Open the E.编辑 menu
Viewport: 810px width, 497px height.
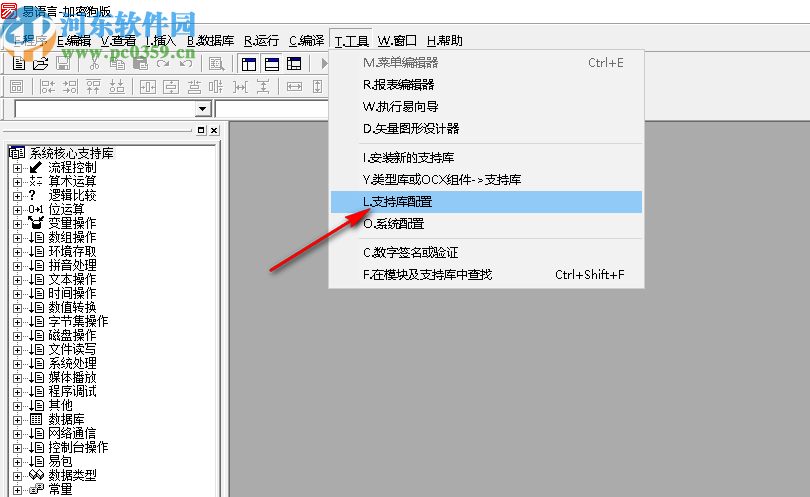click(74, 40)
